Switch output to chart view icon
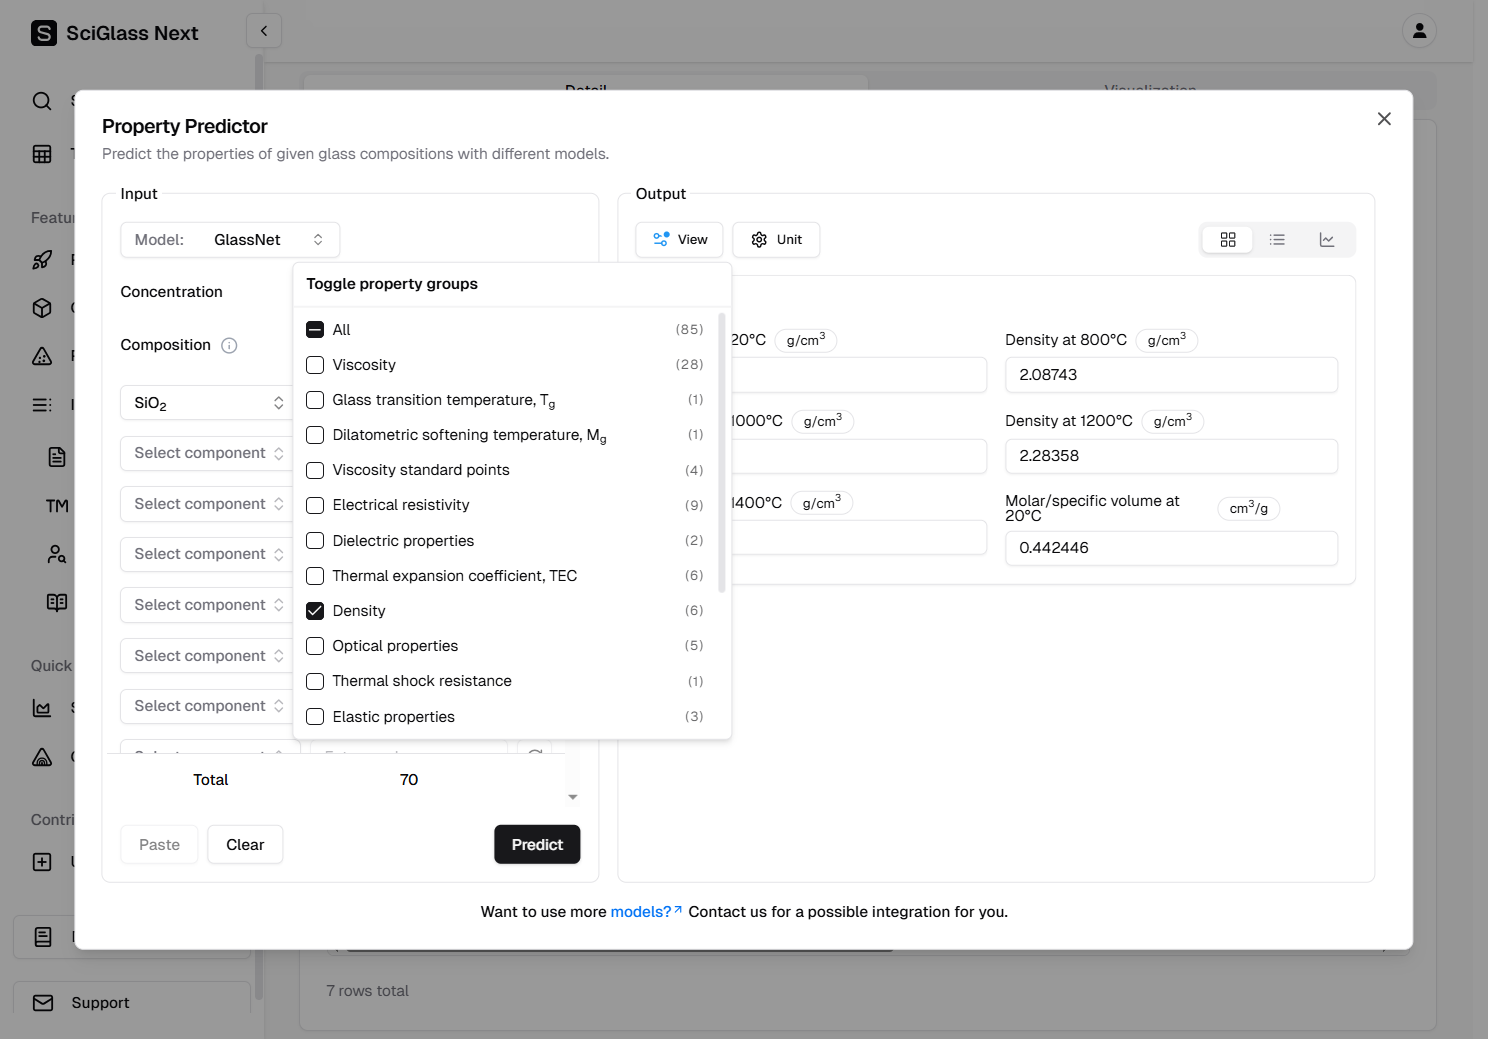 pyautogui.click(x=1327, y=240)
